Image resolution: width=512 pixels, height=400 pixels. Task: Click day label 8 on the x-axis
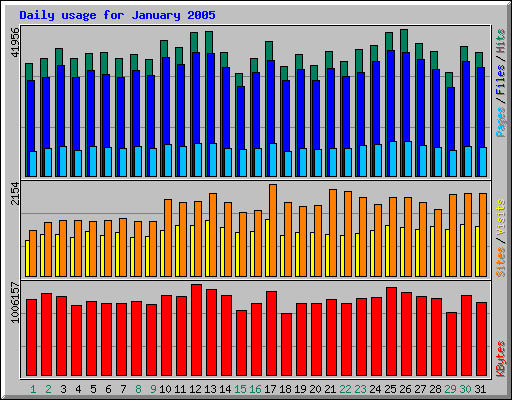[138, 389]
